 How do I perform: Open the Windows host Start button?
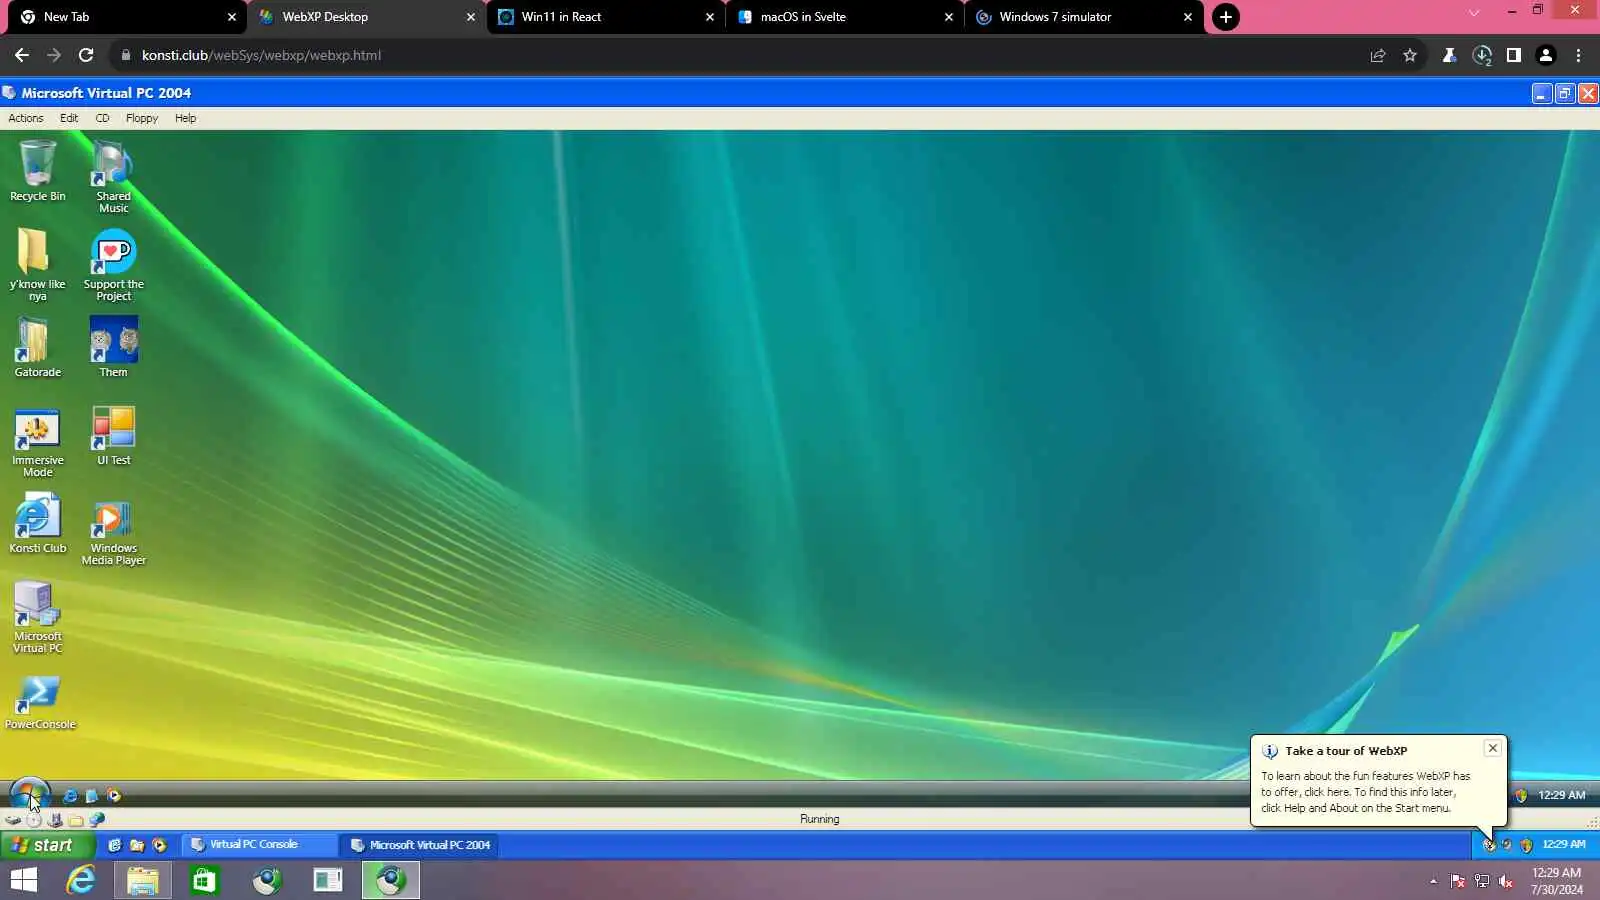24,880
